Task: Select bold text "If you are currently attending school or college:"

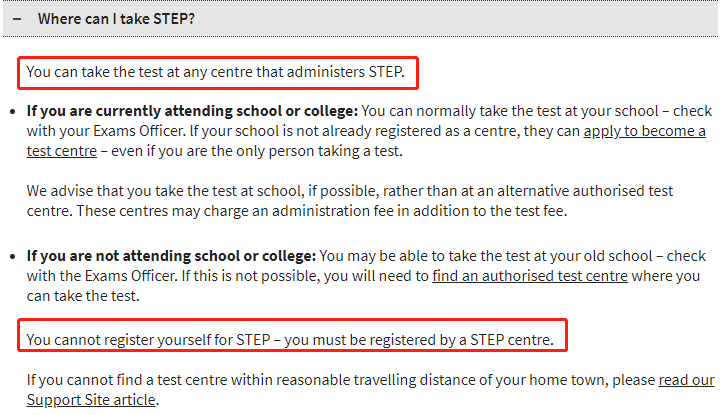Action: pos(192,111)
